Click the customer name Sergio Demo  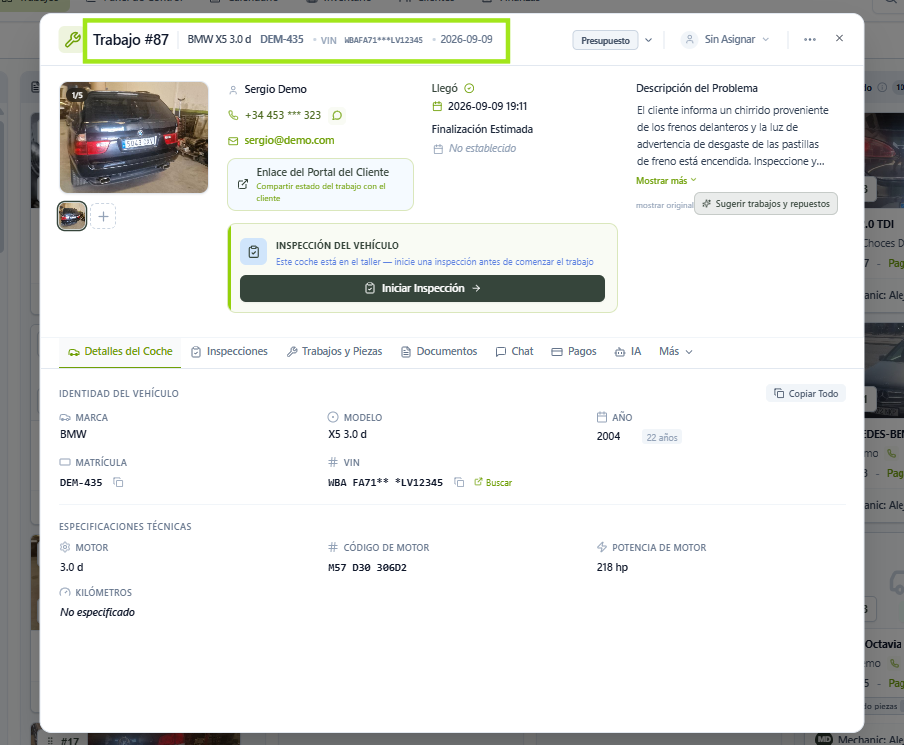[x=276, y=89]
